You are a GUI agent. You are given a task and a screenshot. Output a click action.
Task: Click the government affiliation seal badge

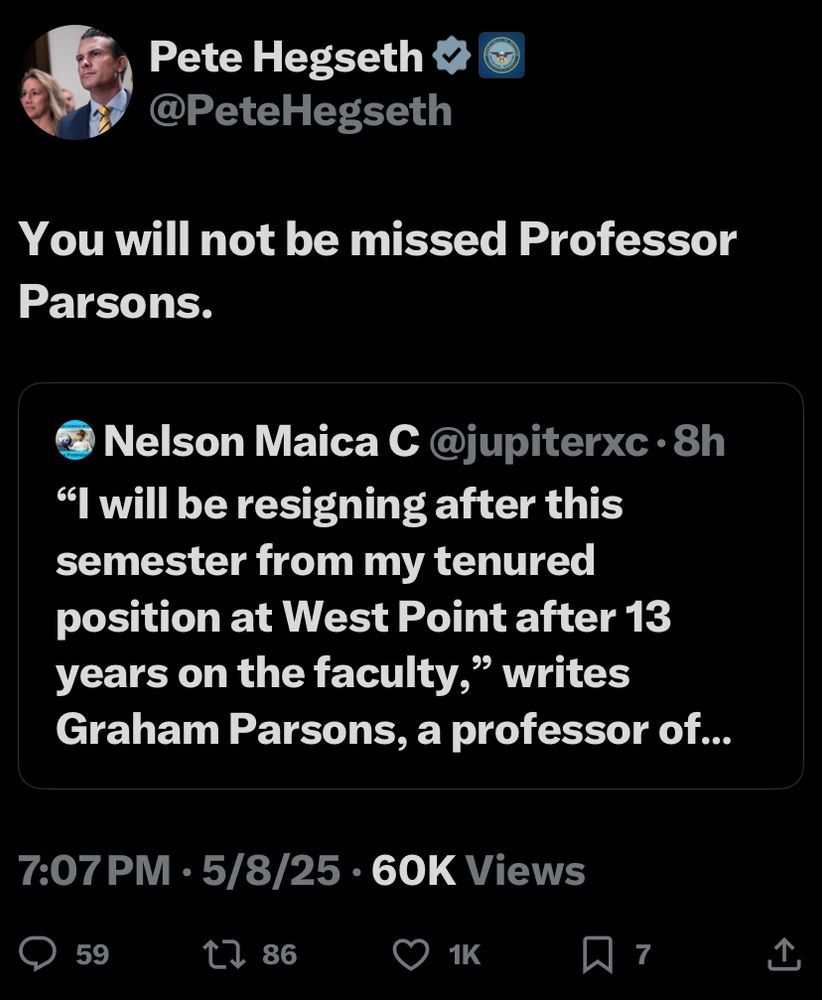pyautogui.click(x=501, y=55)
